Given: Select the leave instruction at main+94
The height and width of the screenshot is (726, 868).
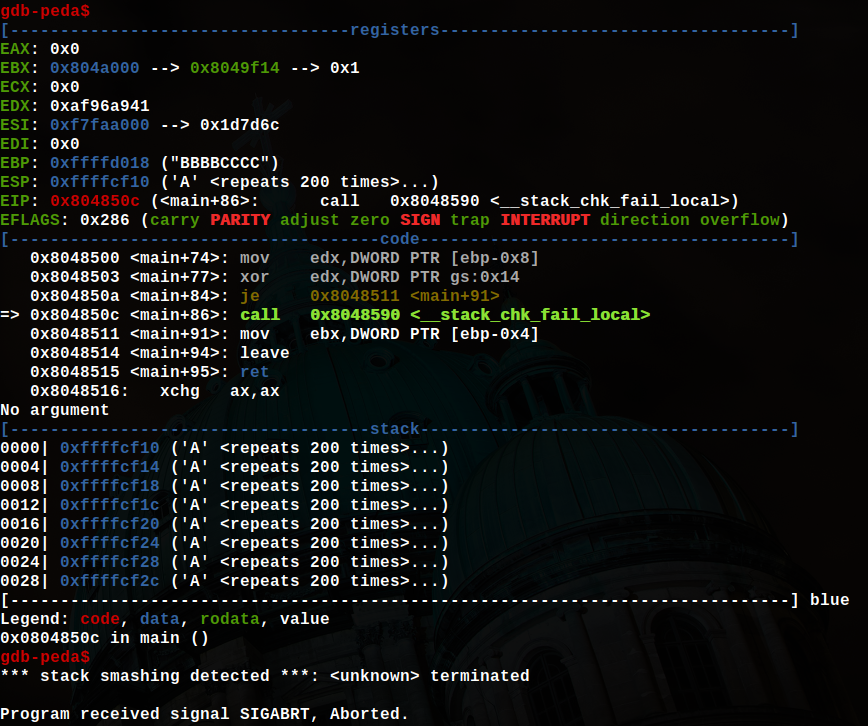Looking at the screenshot, I should tap(159, 353).
